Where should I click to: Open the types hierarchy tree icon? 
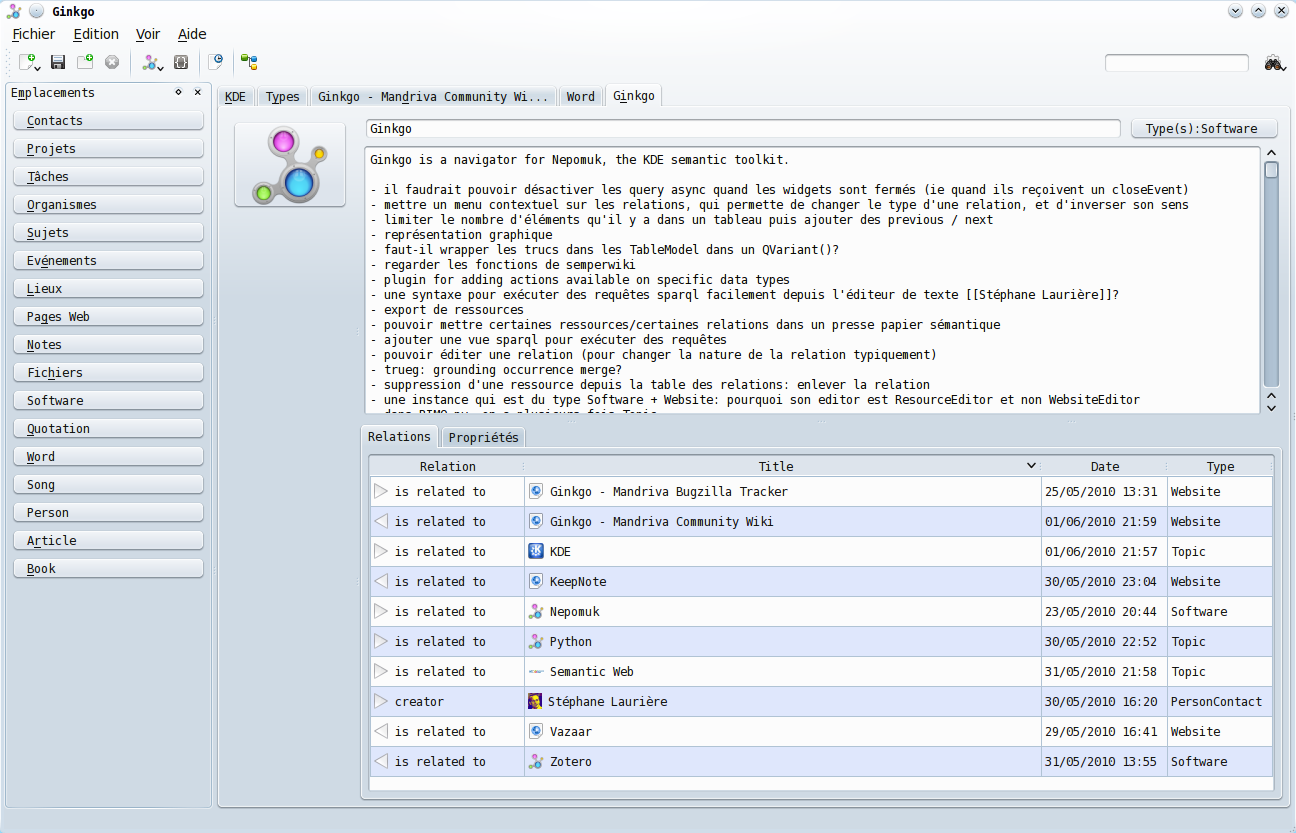(x=249, y=62)
